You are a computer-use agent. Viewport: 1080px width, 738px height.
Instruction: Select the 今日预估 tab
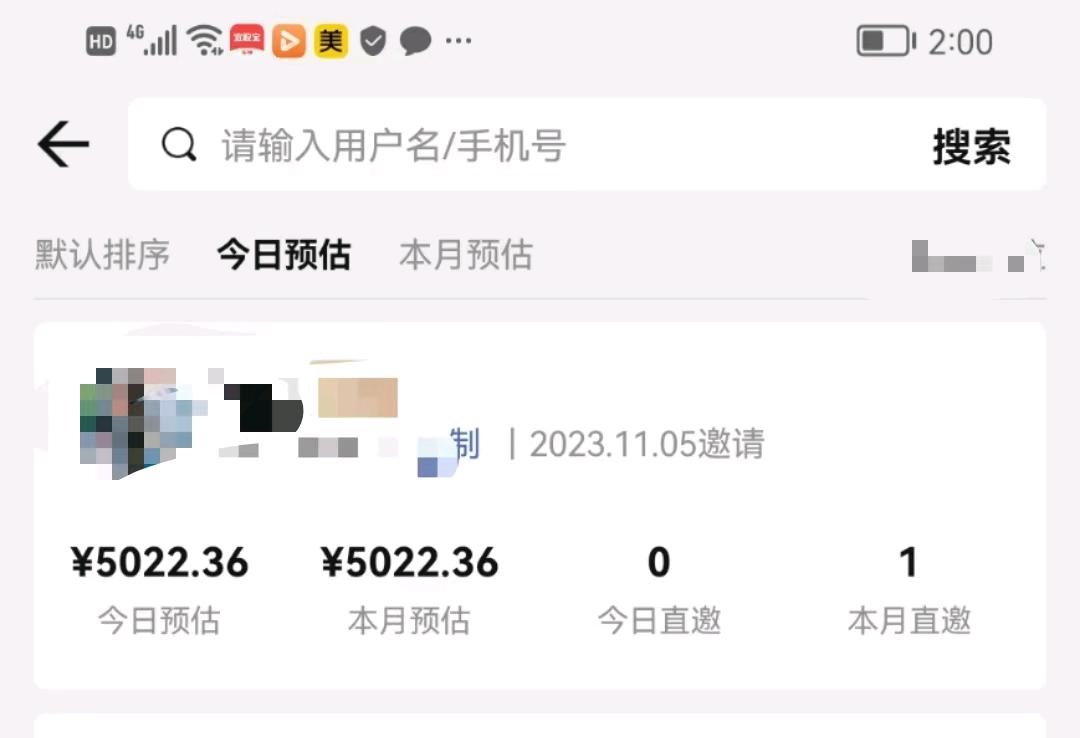click(x=284, y=255)
